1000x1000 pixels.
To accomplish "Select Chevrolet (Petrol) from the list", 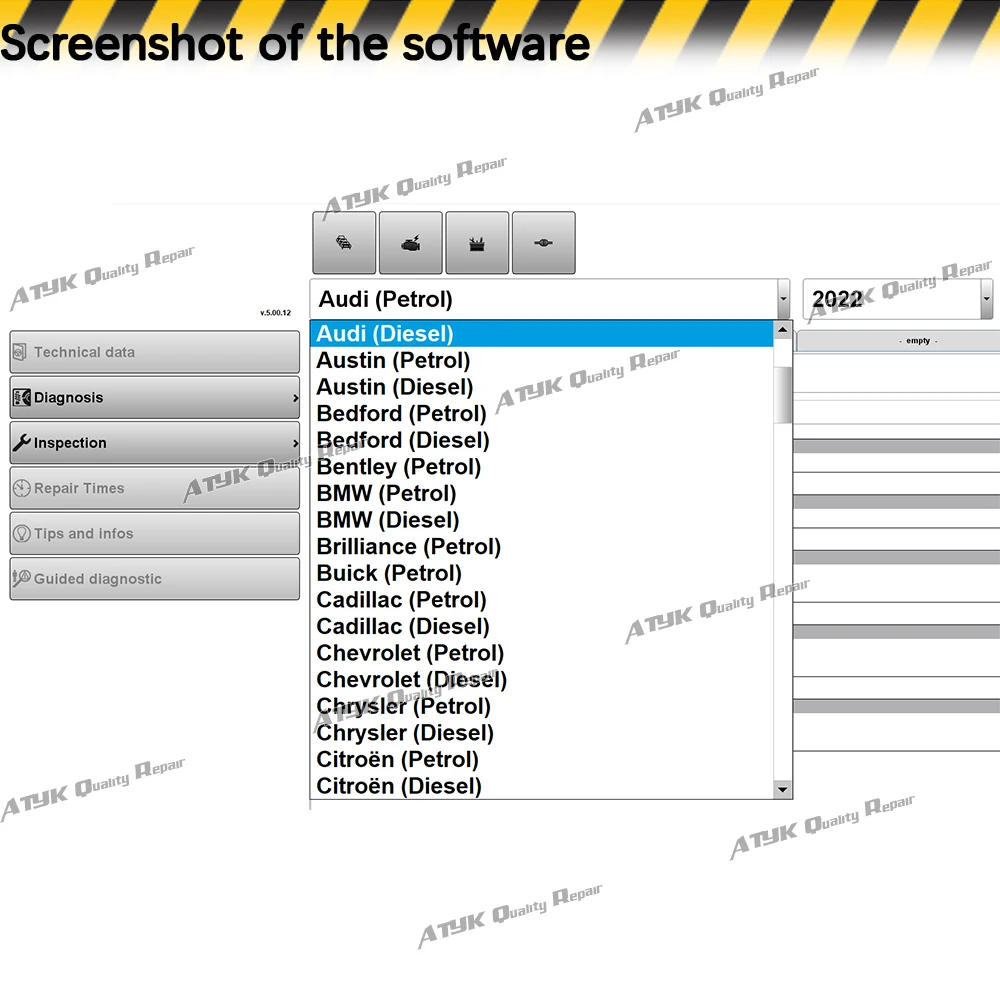I will 542,653.
